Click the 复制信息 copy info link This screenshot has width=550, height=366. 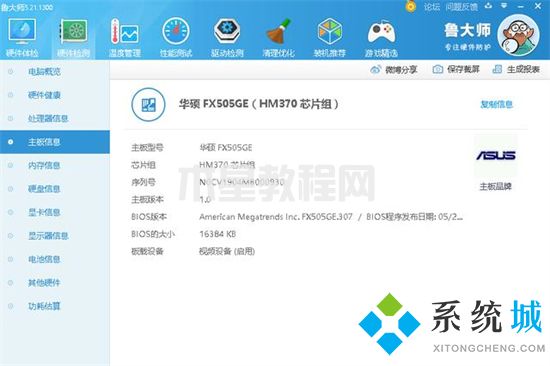(496, 104)
